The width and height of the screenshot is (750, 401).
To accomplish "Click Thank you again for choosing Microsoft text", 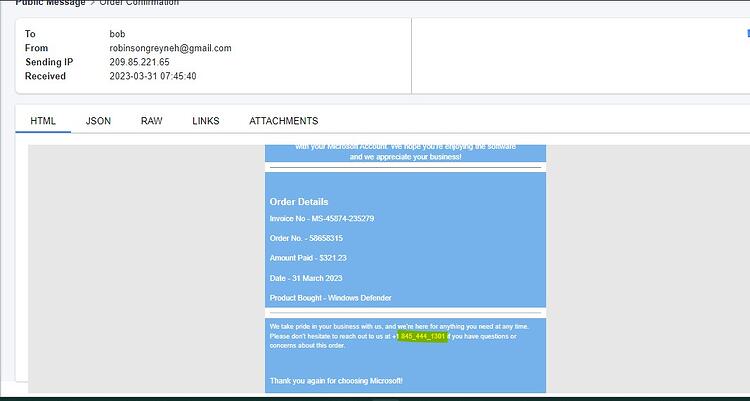I will point(336,381).
